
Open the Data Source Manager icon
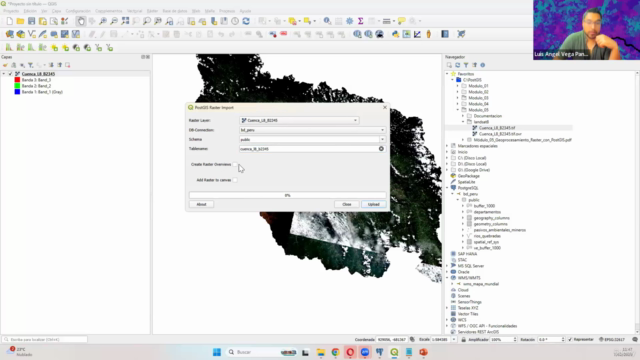pyautogui.click(x=9, y=34)
